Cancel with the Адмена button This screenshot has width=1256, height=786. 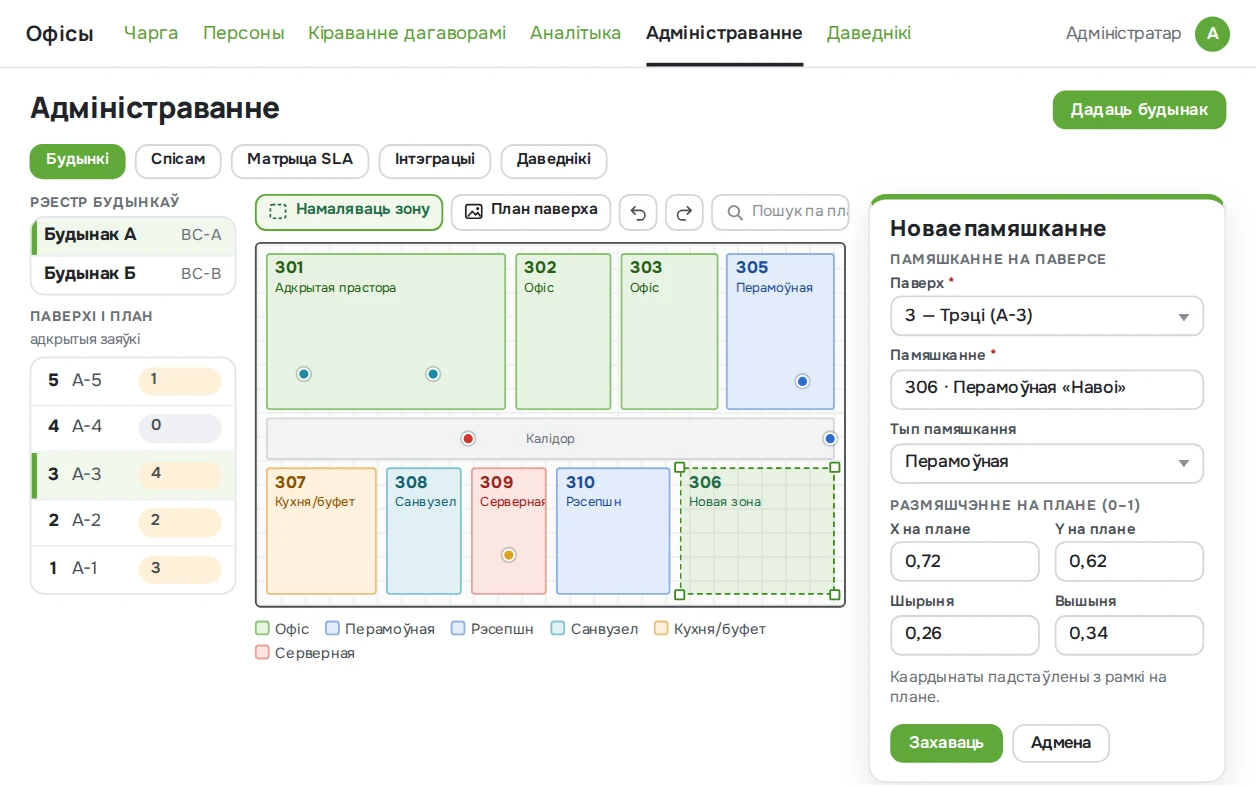coord(1061,743)
